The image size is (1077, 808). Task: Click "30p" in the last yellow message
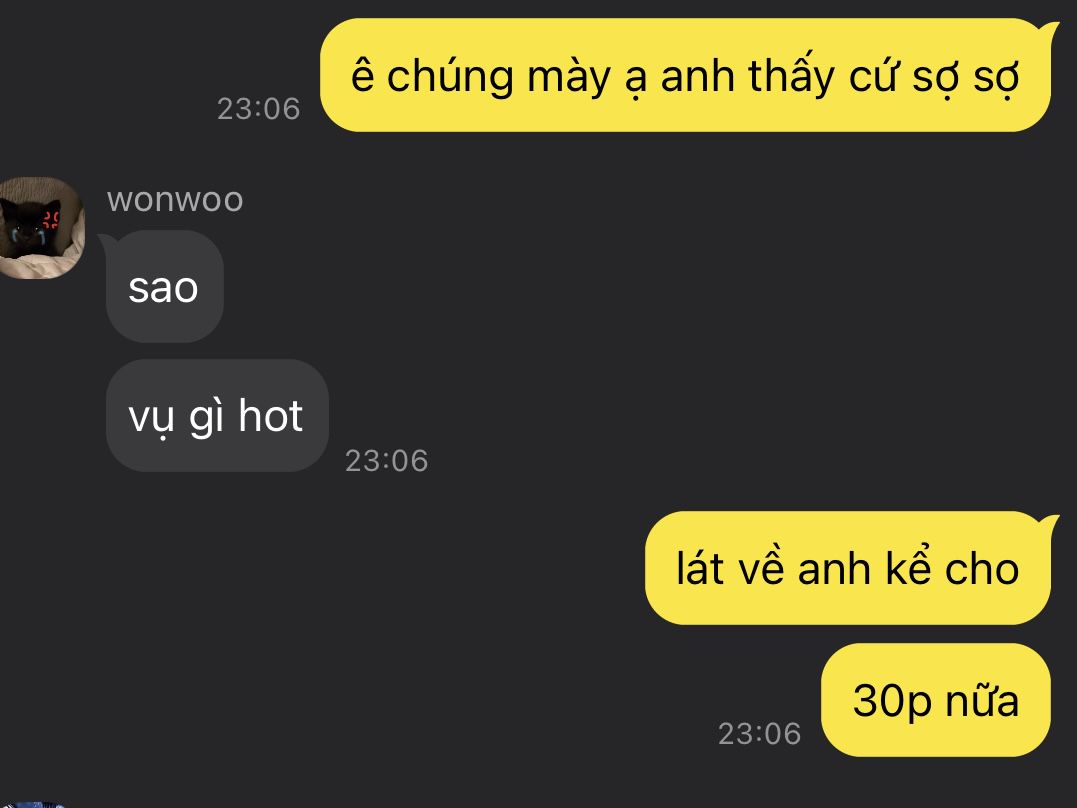pyautogui.click(x=892, y=702)
